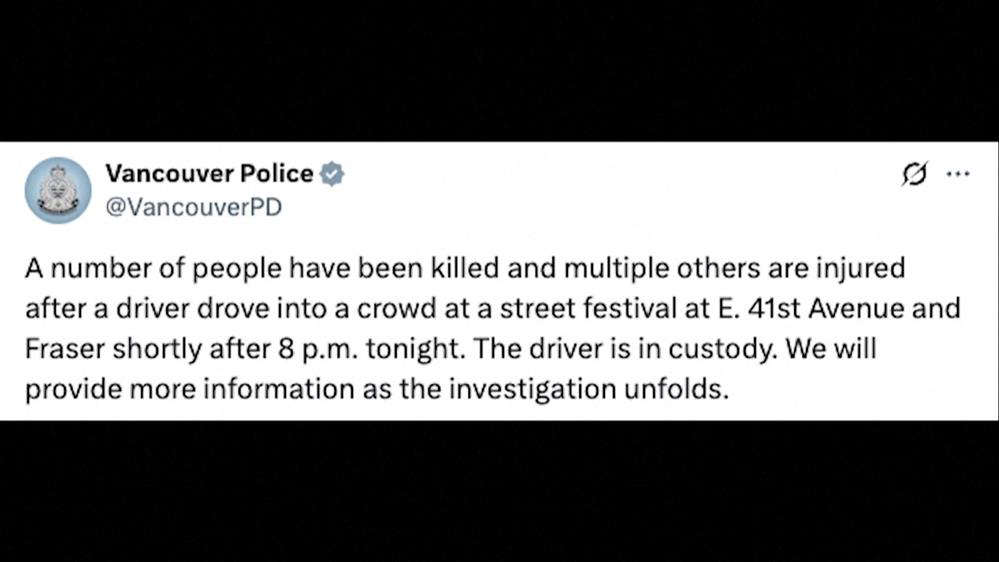Click the word "Fraser" in the post

(x=61, y=349)
